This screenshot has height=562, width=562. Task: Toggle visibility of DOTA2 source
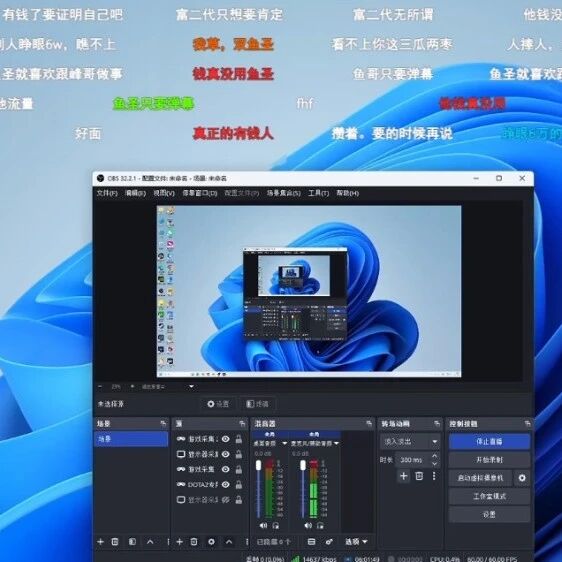225,485
